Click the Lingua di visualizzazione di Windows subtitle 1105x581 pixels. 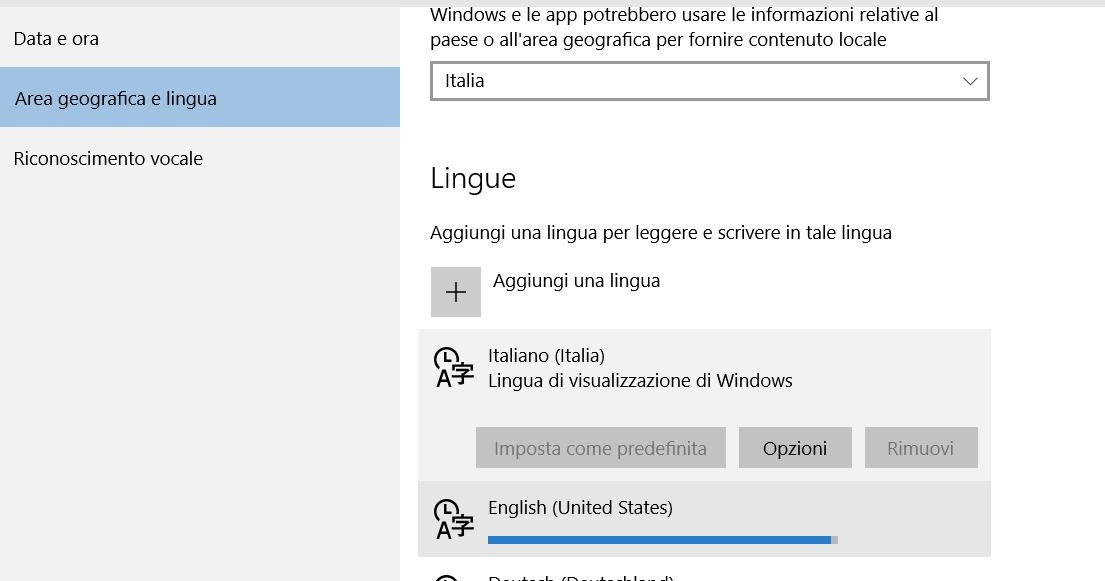(x=640, y=381)
